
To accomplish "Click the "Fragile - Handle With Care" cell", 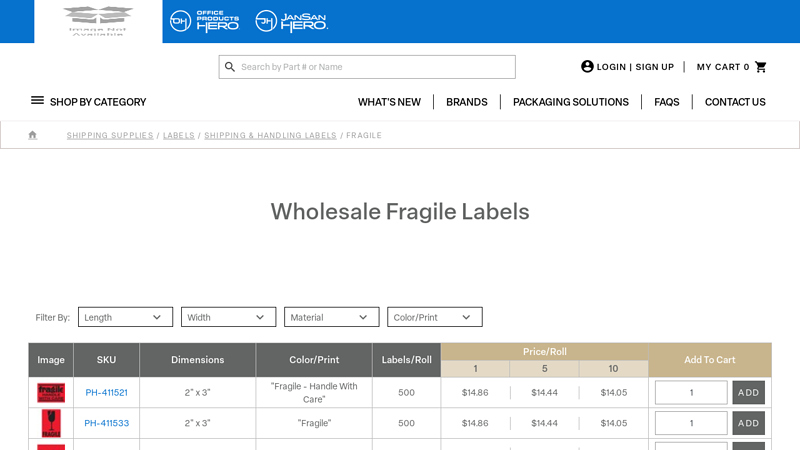I will (314, 392).
